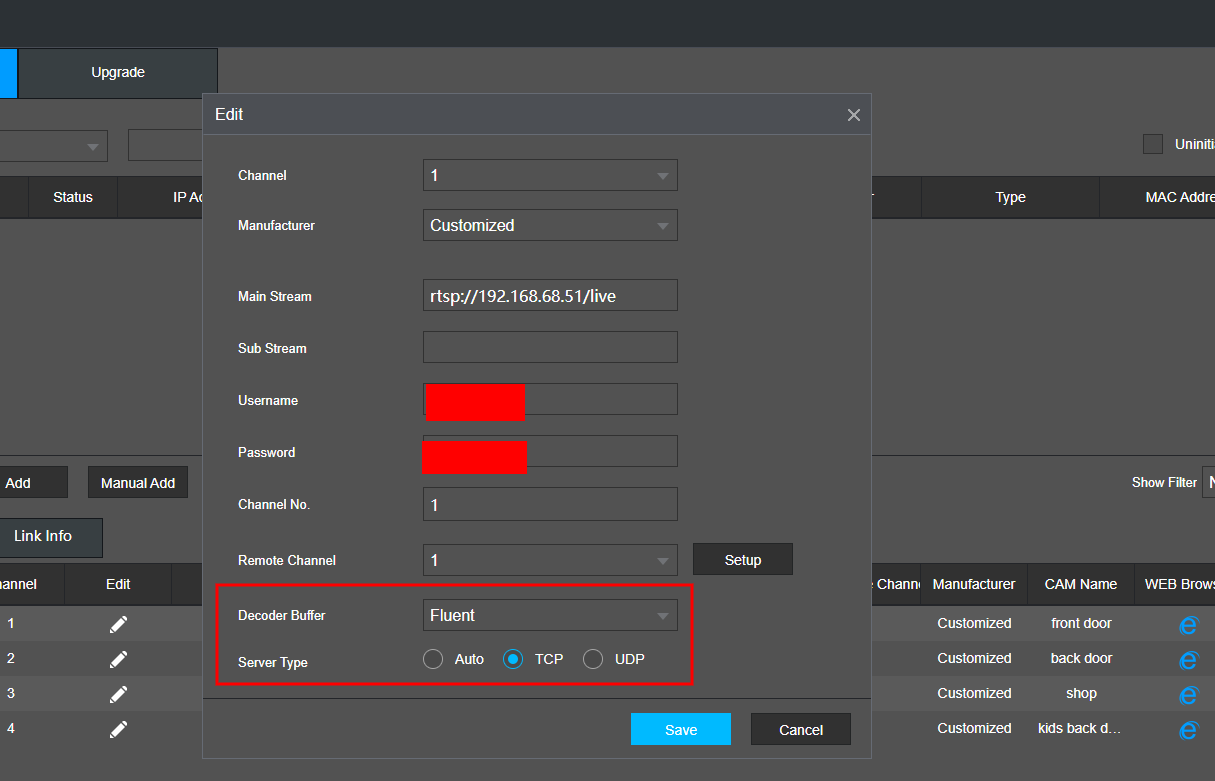
Task: Select the 'back door' camera name
Action: [x=1081, y=658]
